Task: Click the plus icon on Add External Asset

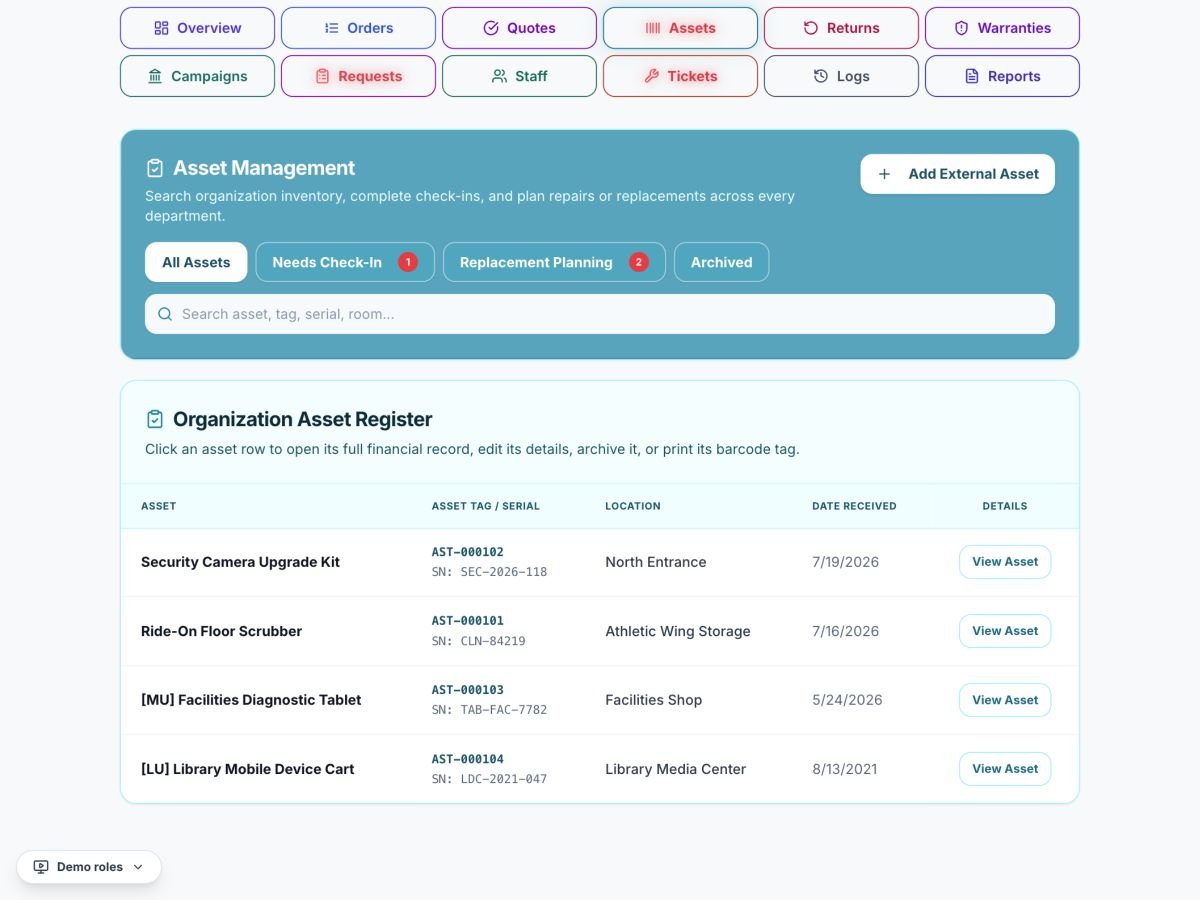Action: click(x=884, y=174)
